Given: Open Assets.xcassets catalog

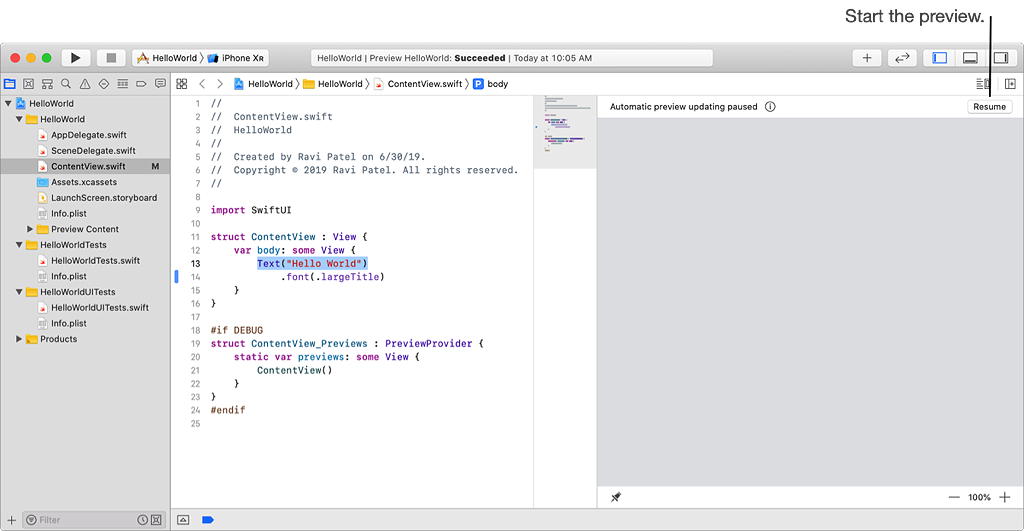Looking at the screenshot, I should 84,182.
